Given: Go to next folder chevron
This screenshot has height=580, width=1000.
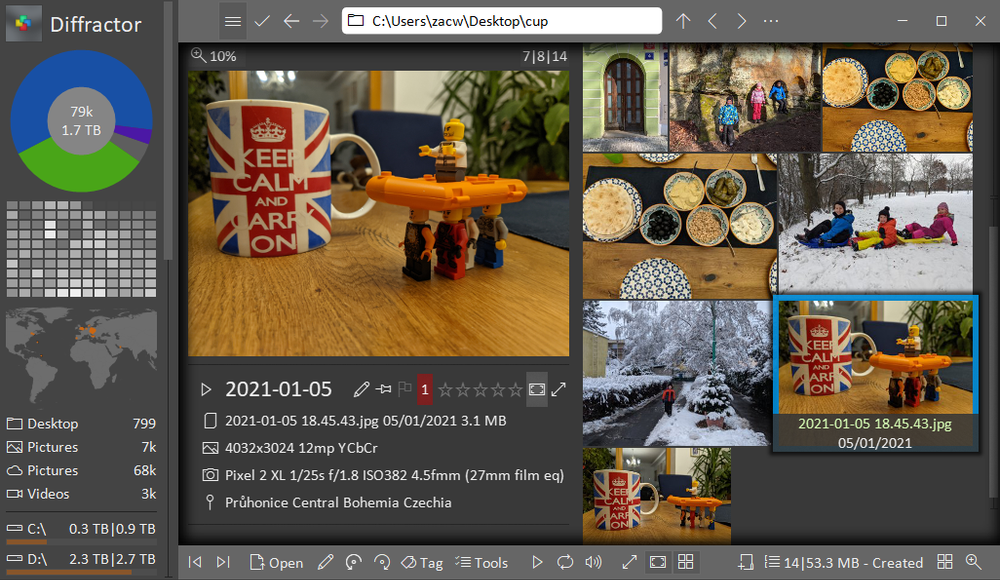Looking at the screenshot, I should [742, 22].
